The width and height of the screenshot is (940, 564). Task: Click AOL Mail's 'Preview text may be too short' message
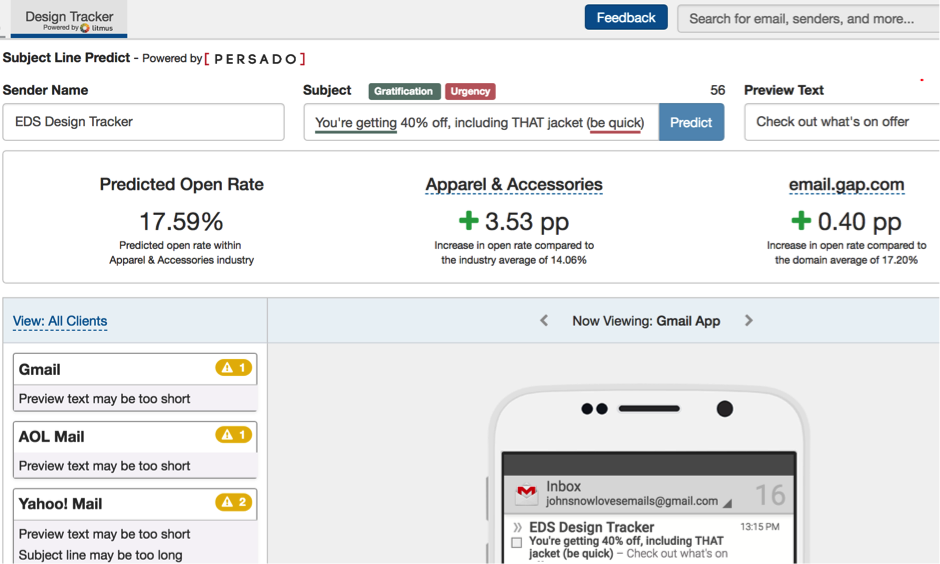[x=104, y=466]
